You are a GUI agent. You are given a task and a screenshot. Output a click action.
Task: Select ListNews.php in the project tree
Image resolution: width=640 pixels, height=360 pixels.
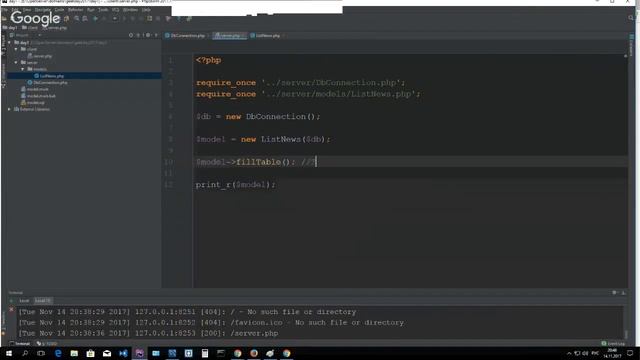(51, 76)
